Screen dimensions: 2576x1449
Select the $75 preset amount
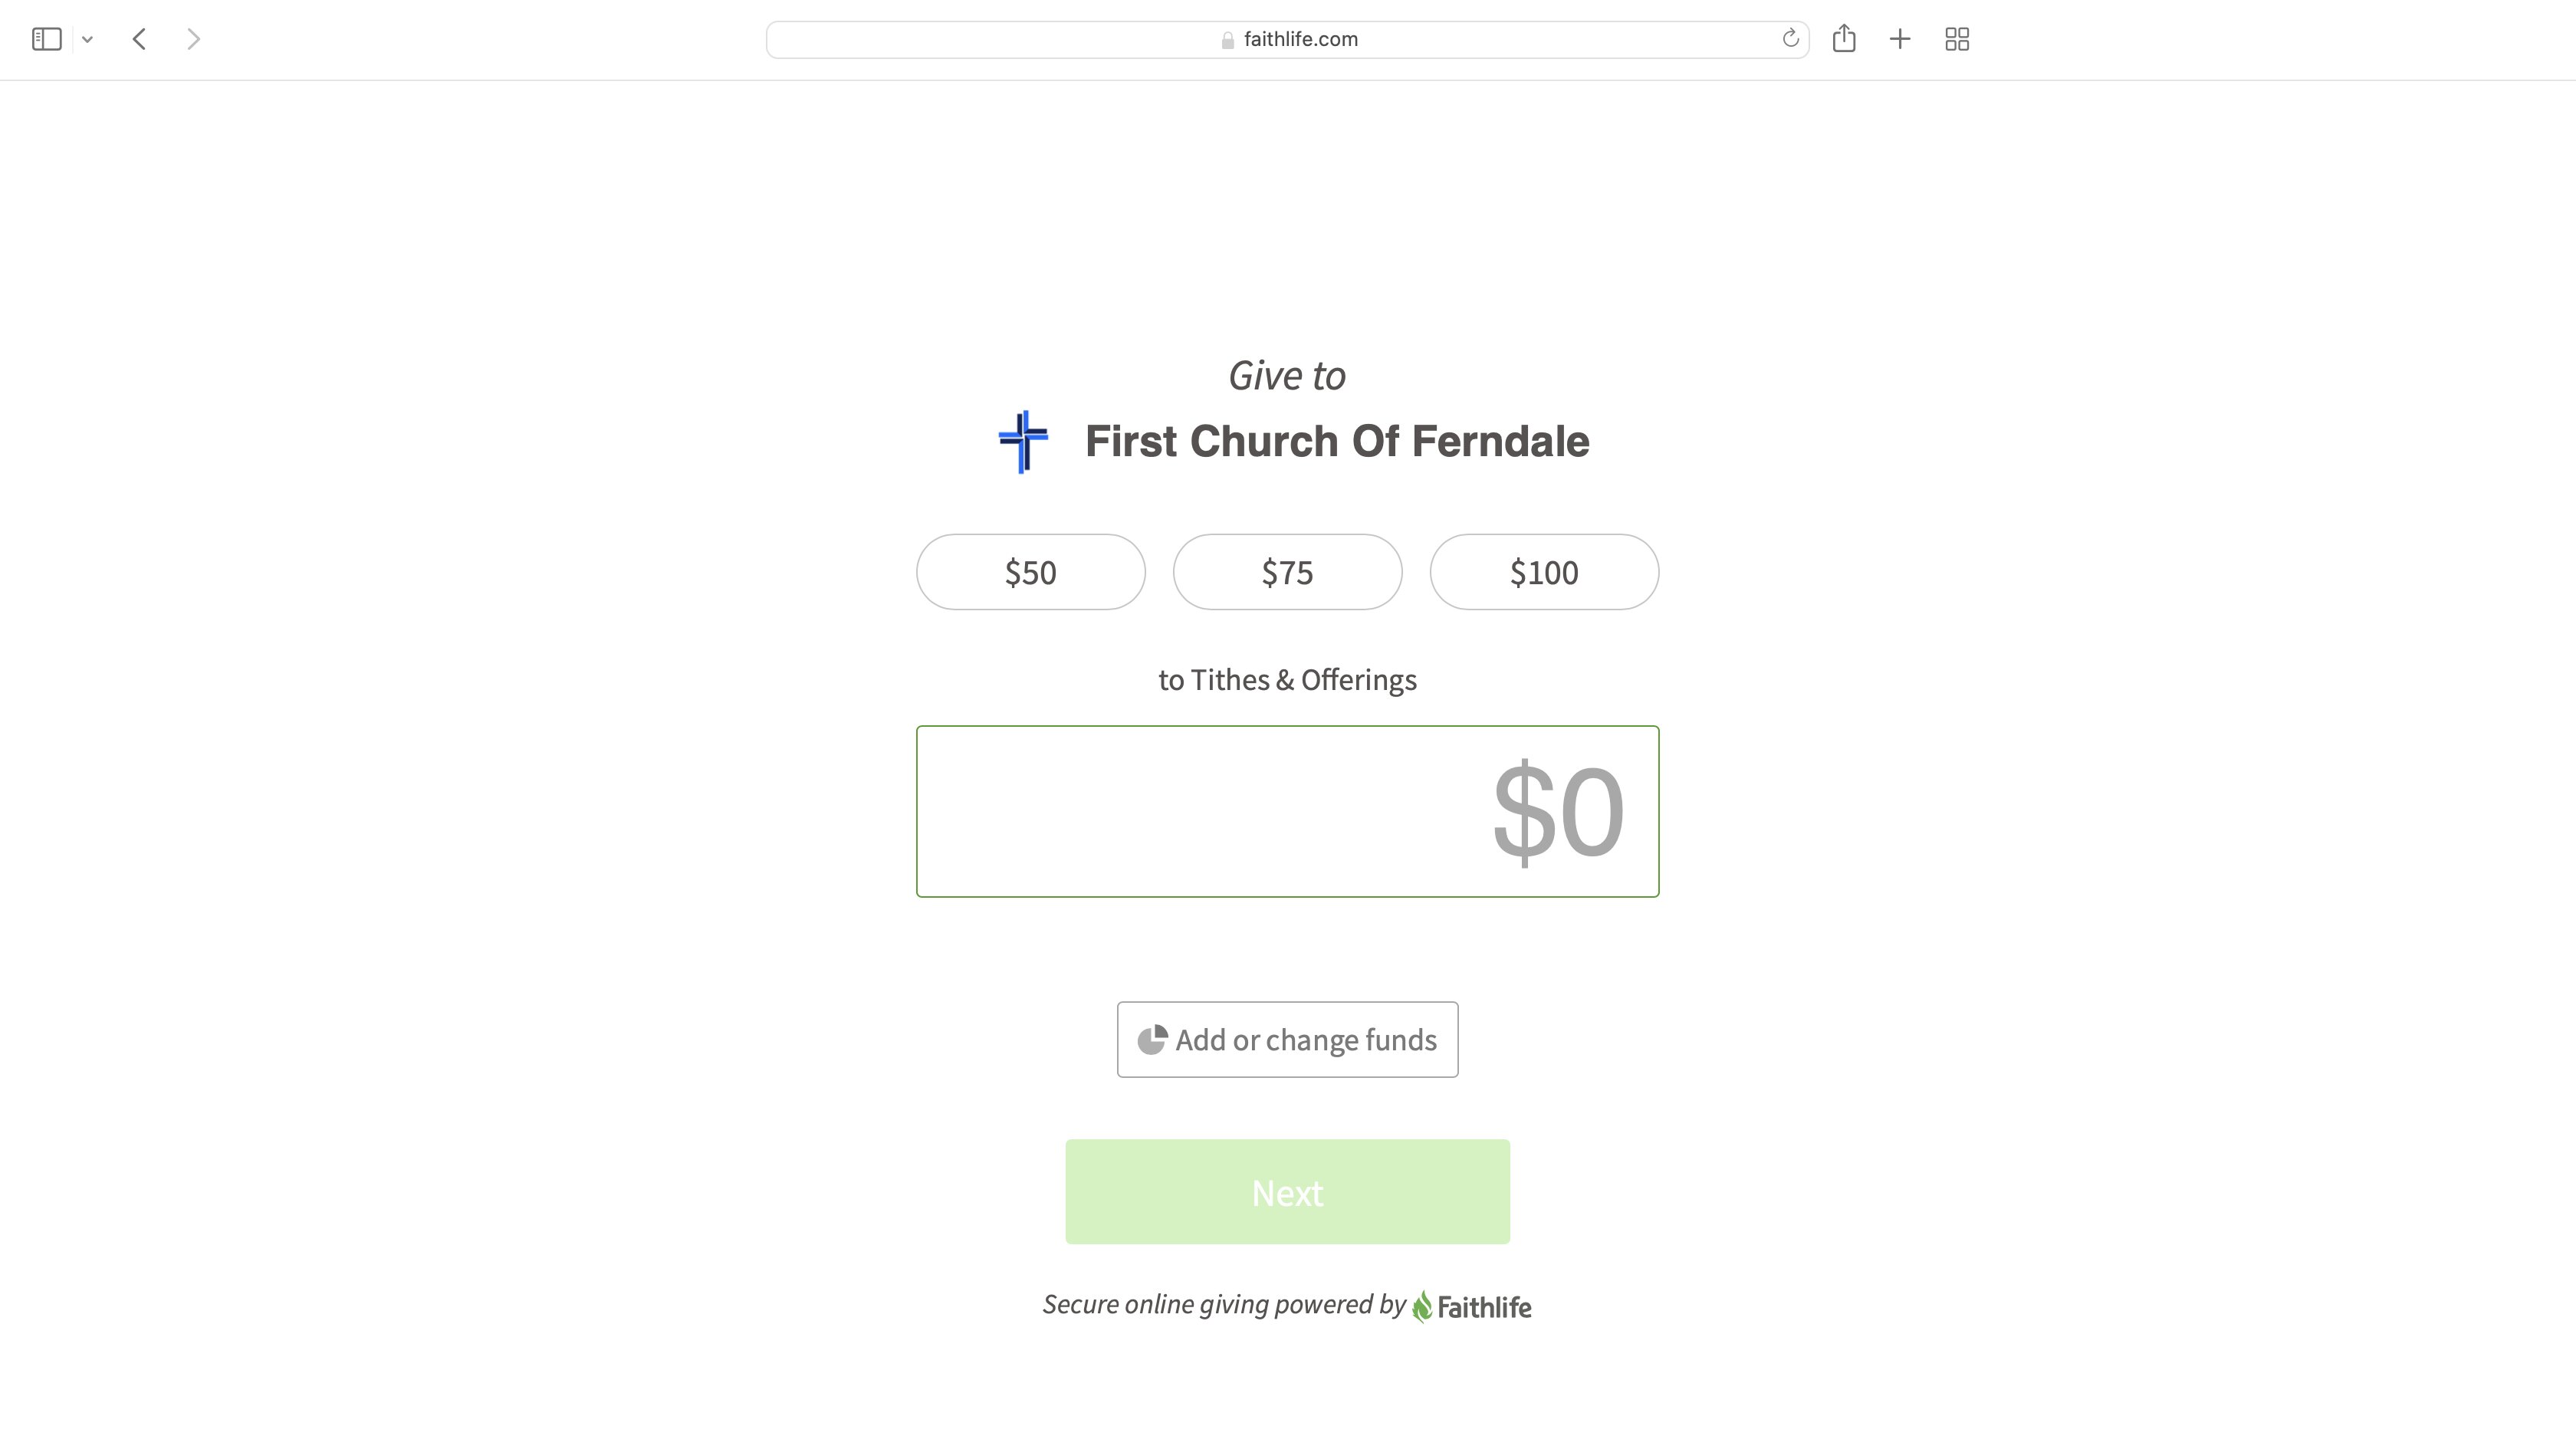(1287, 572)
